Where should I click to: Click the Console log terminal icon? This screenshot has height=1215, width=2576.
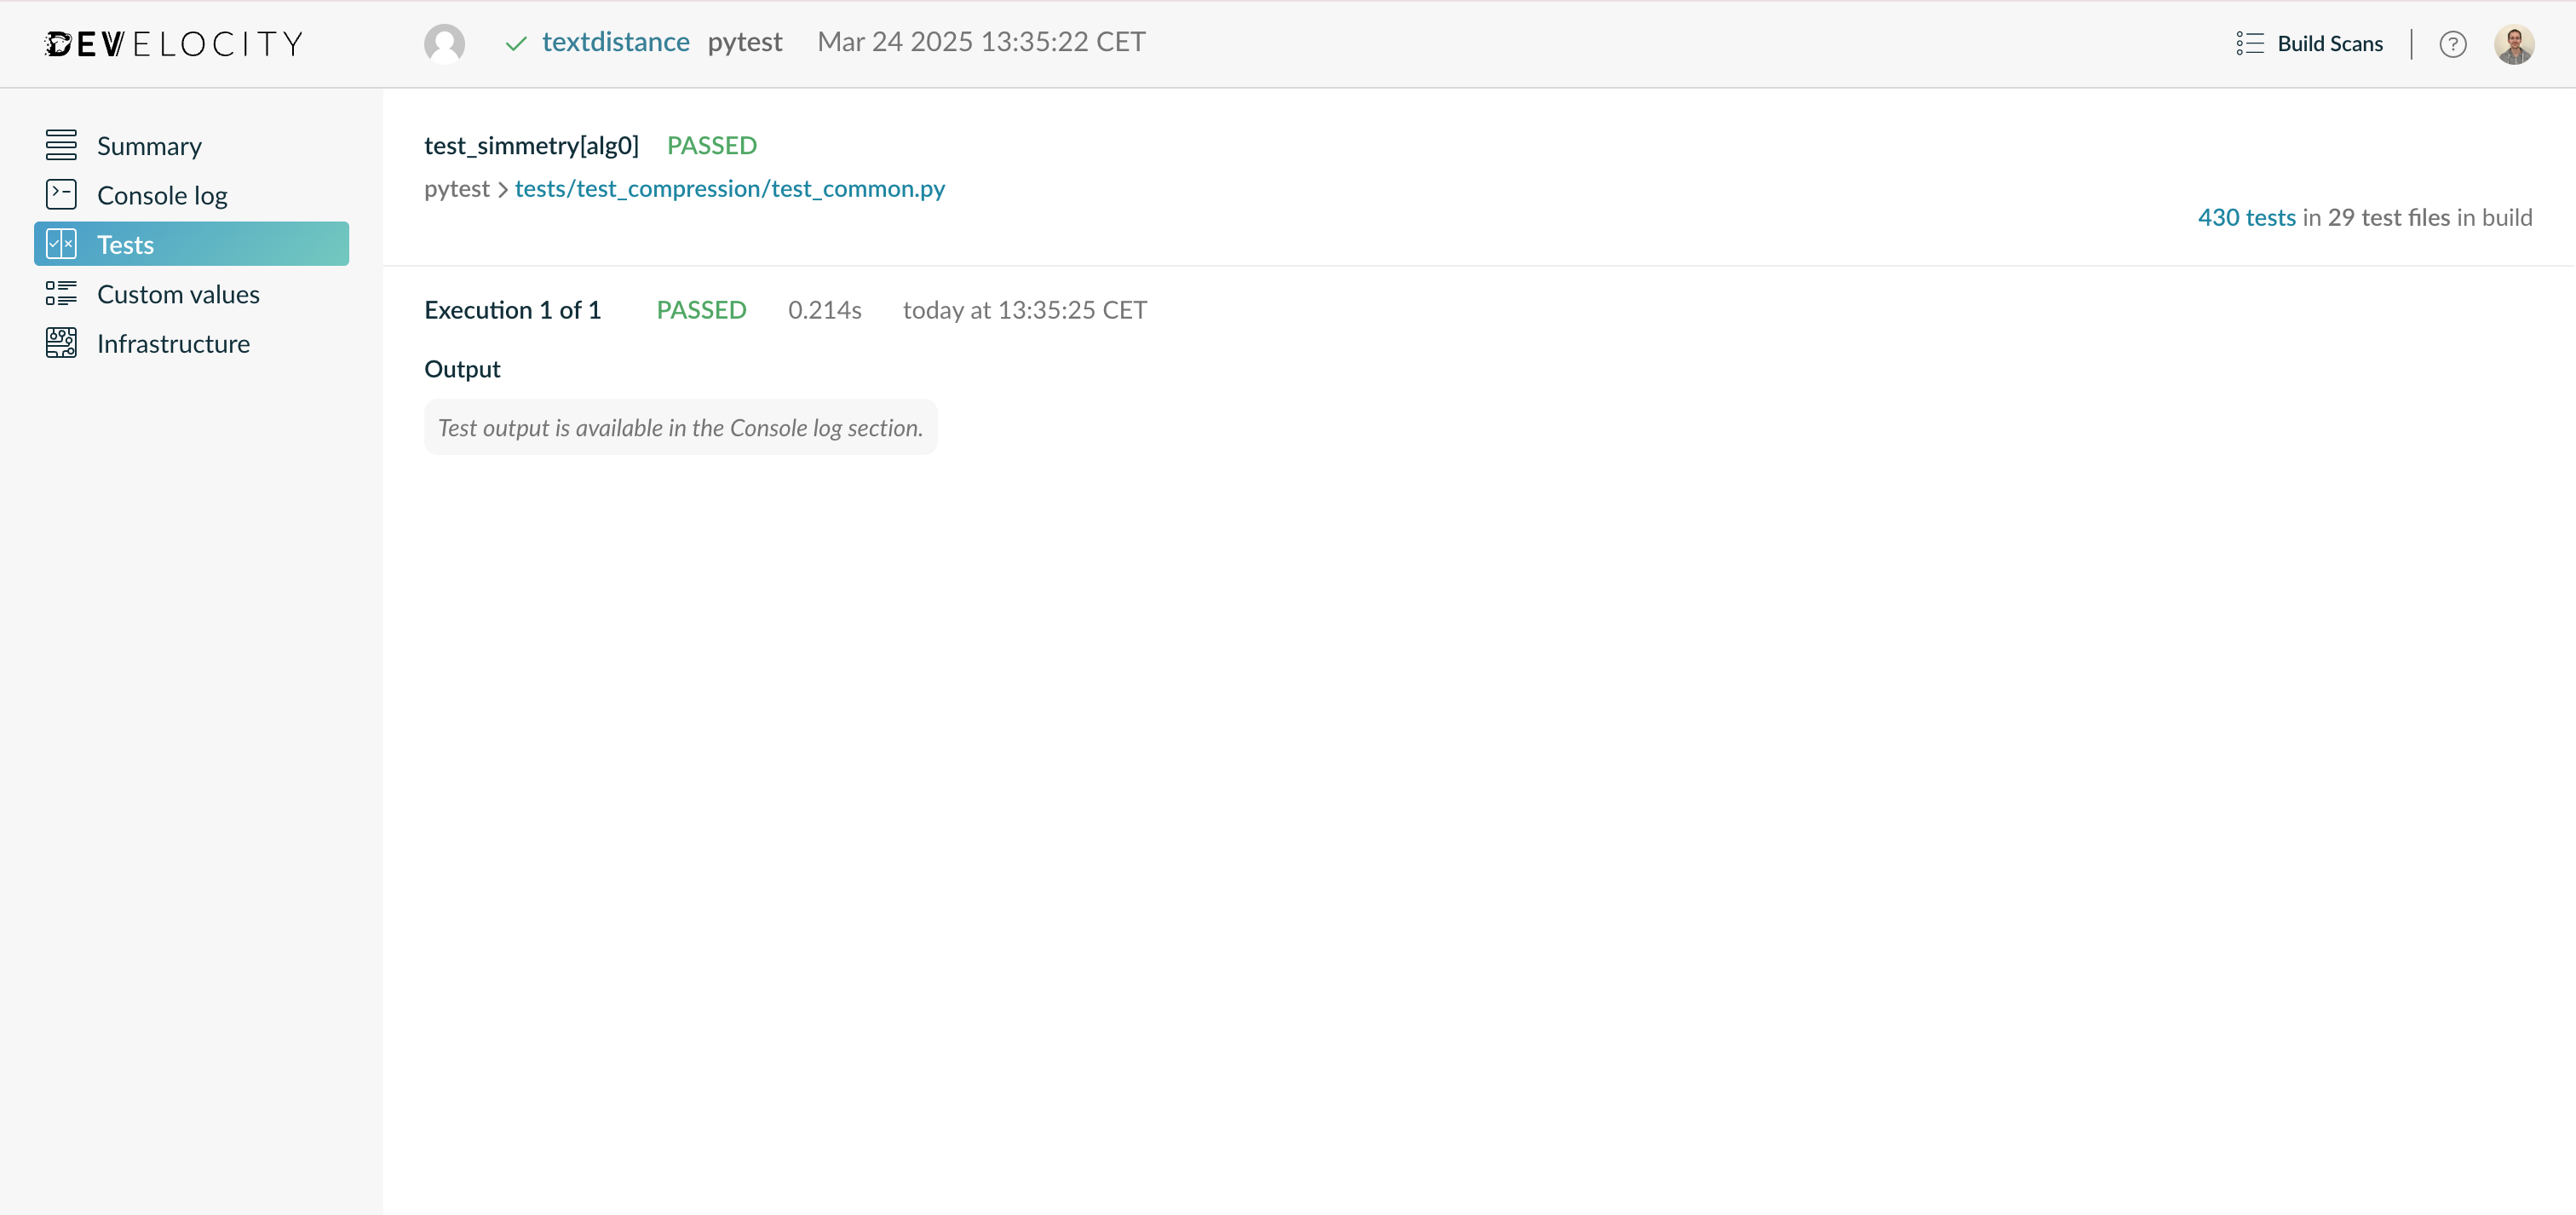pos(61,194)
